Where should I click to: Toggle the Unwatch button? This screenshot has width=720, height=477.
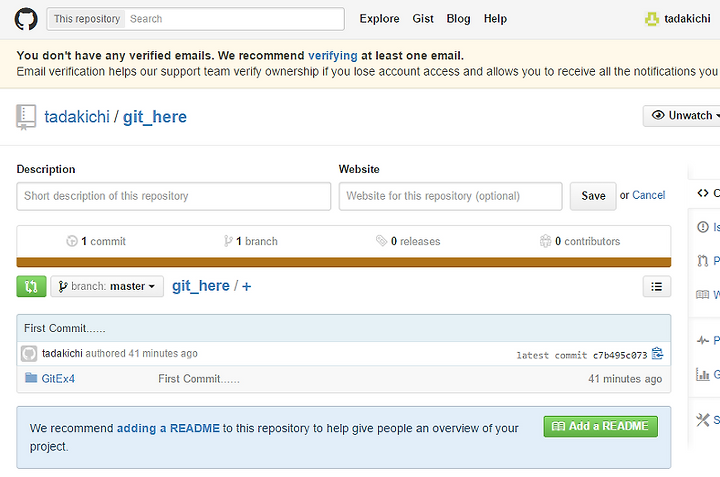tap(681, 116)
